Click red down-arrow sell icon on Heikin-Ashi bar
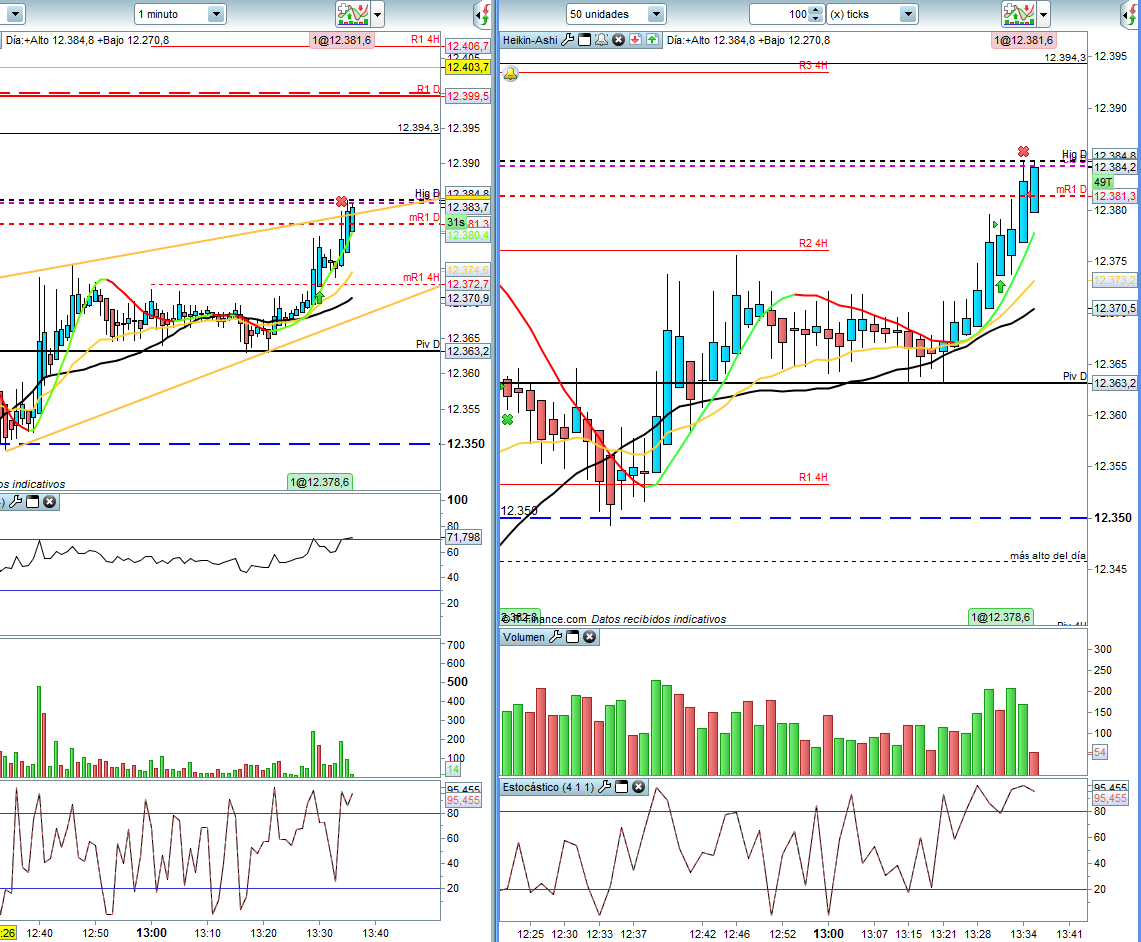This screenshot has height=942, width=1141. [x=635, y=40]
